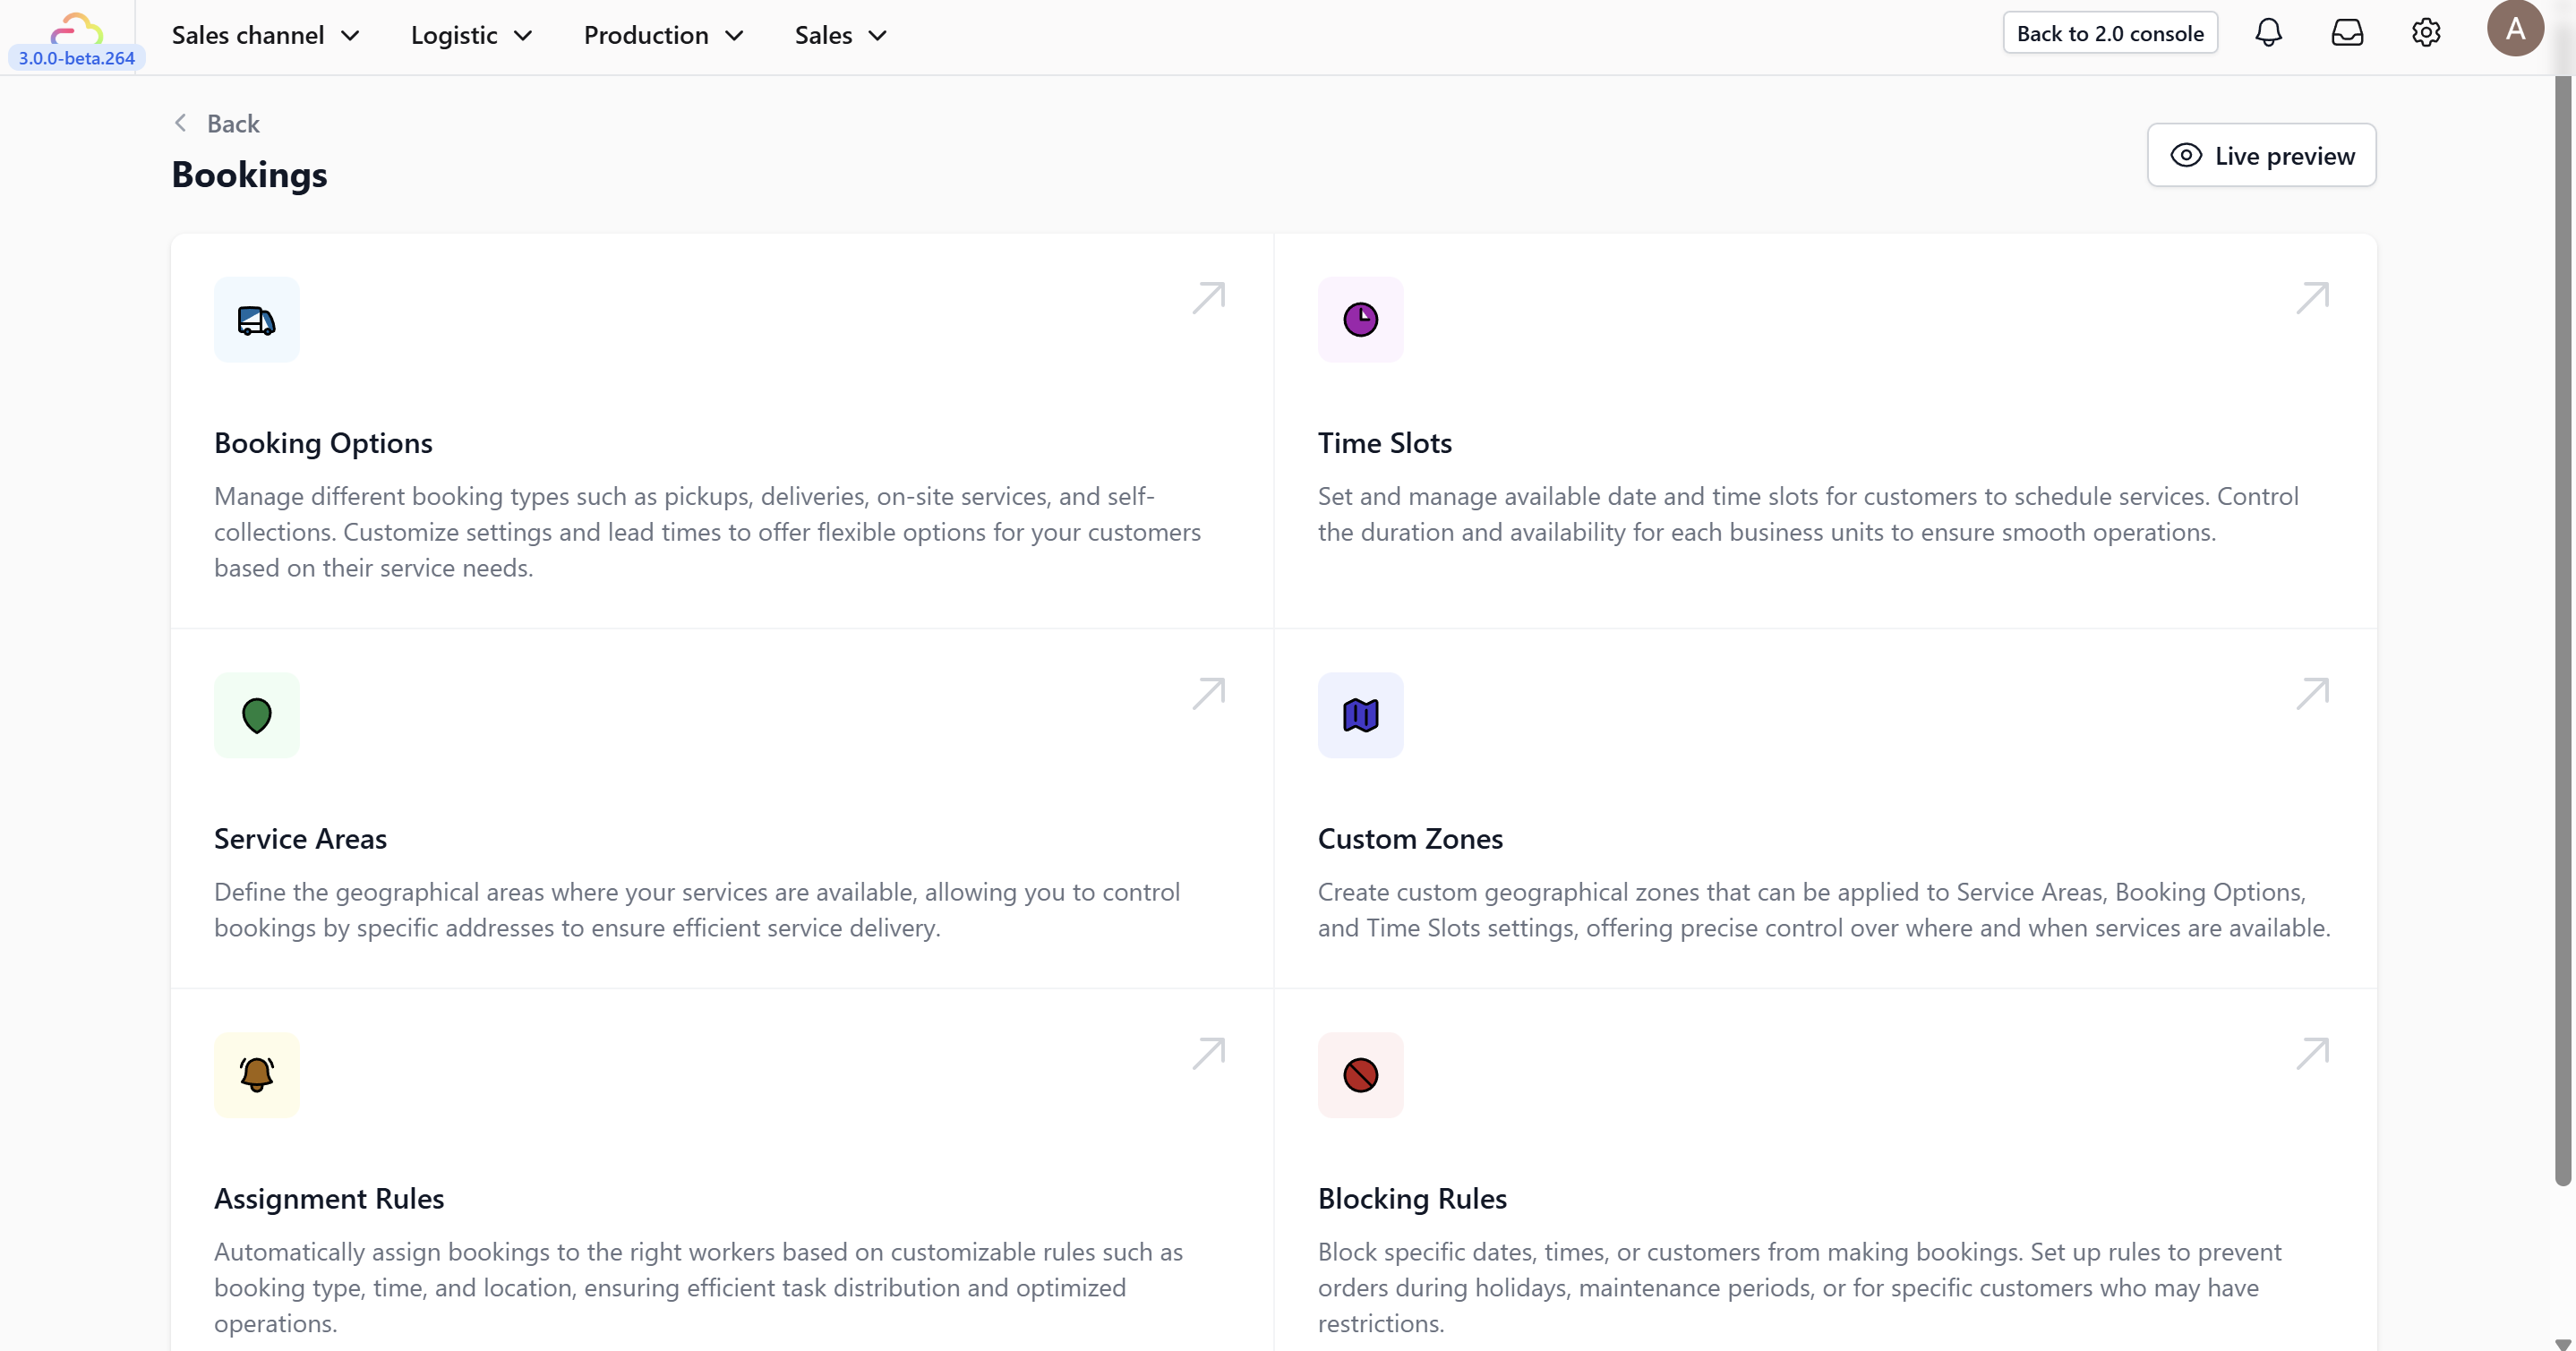Open Booking Options via arrow icon
This screenshot has height=1351, width=2576.
coord(1208,298)
